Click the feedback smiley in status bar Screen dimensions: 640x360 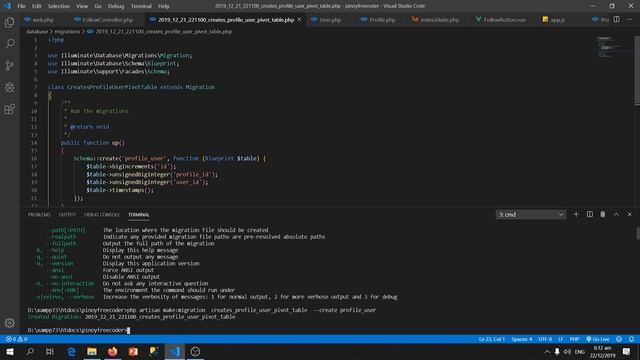619,339
